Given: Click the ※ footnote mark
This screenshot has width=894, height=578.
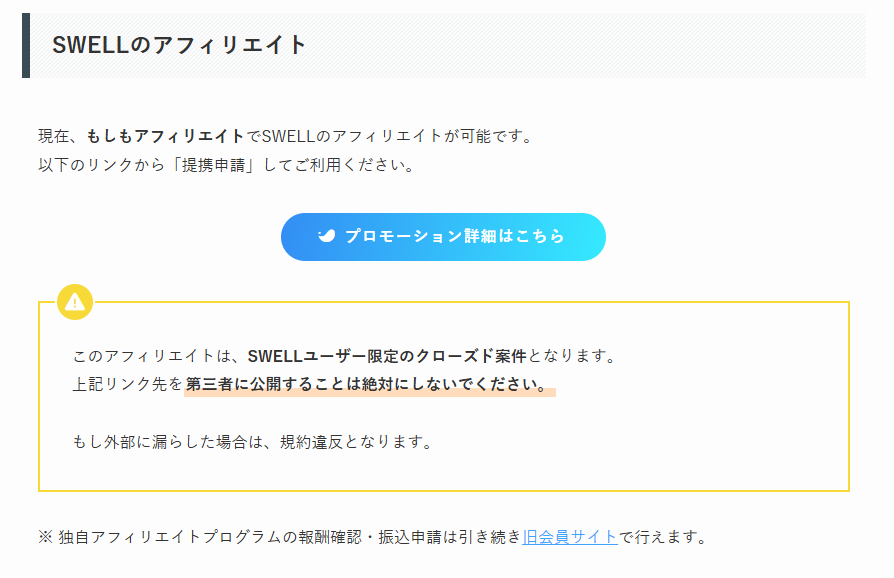Looking at the screenshot, I should (45, 537).
